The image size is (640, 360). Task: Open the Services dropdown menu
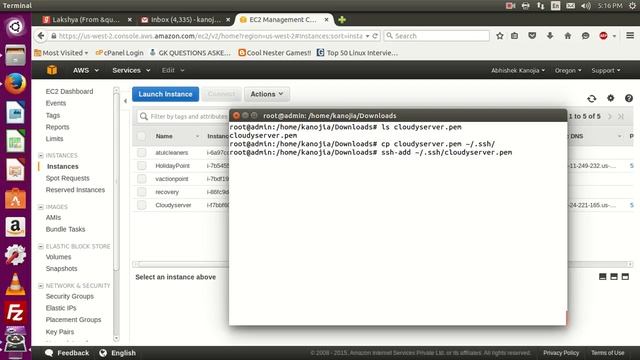click(x=131, y=70)
